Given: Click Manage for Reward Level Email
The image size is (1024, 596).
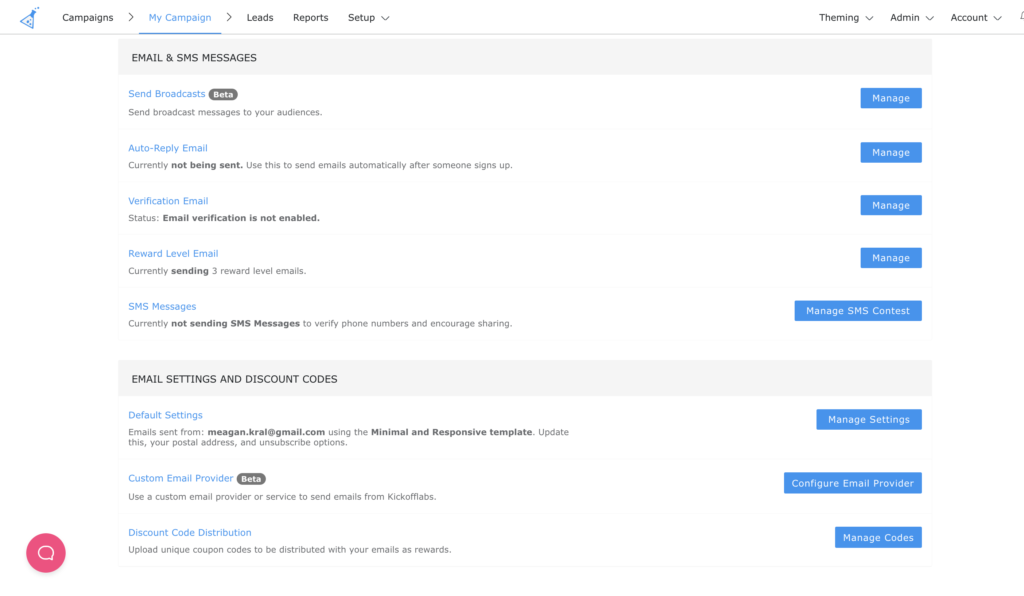Looking at the screenshot, I should (891, 258).
